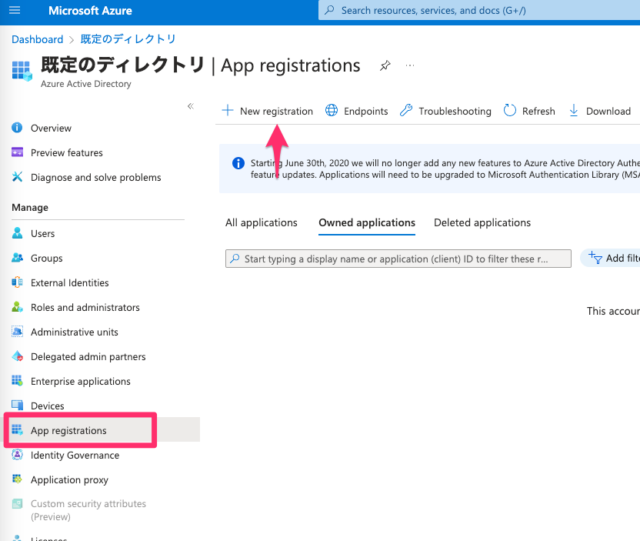The width and height of the screenshot is (640, 541).
Task: Click the Diagnose and solve problems tools icon
Action: 17,177
